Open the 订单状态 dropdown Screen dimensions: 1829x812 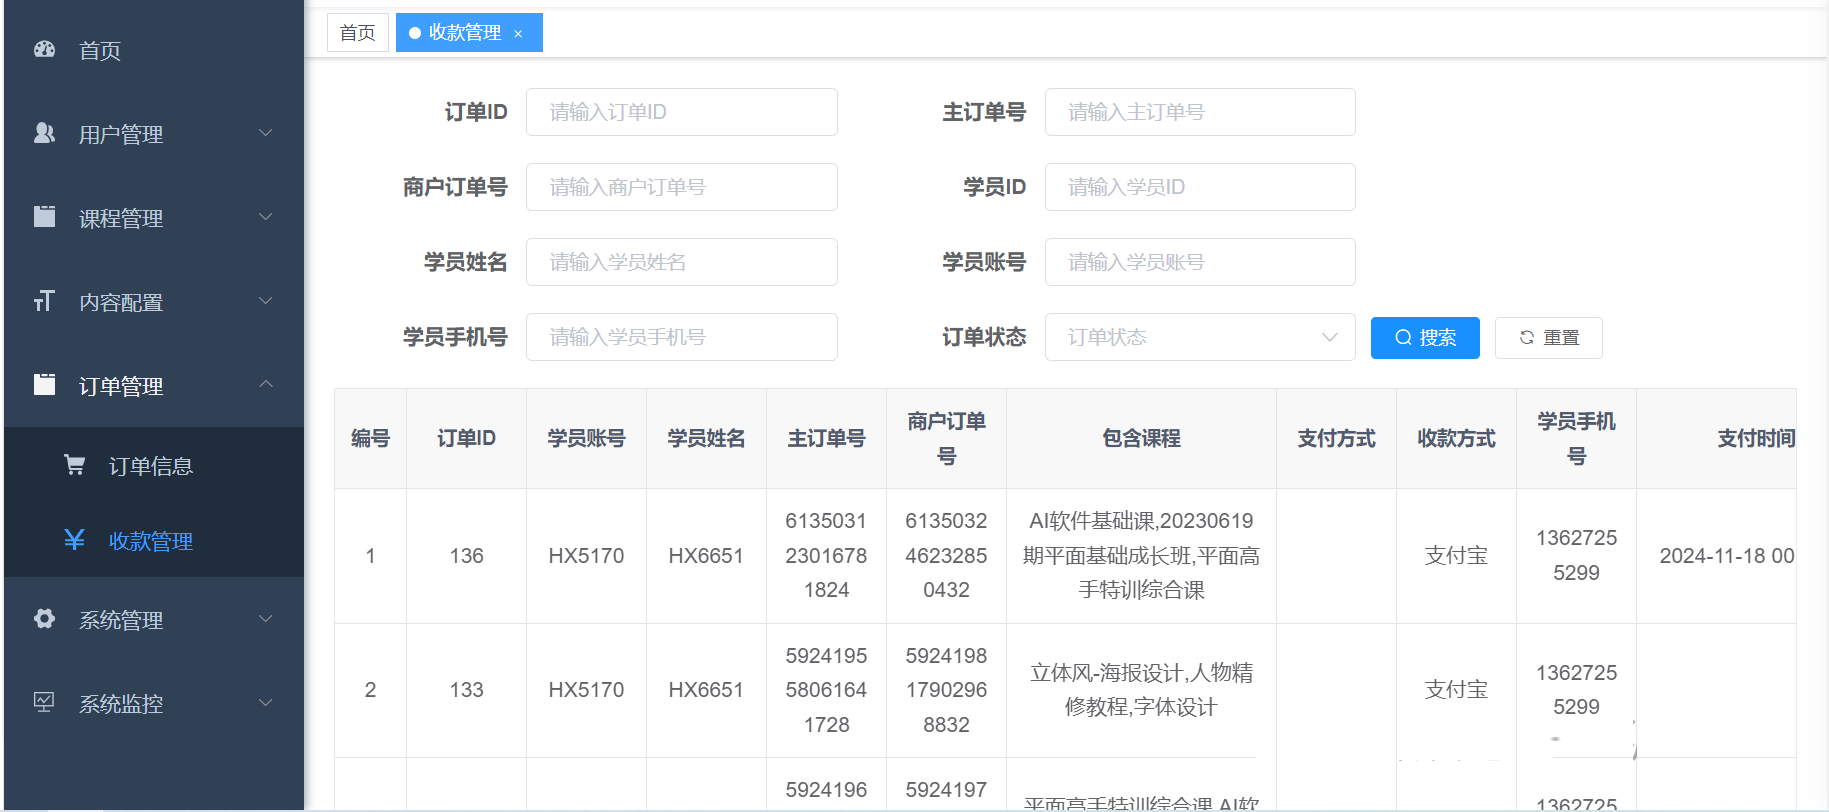coord(1199,337)
